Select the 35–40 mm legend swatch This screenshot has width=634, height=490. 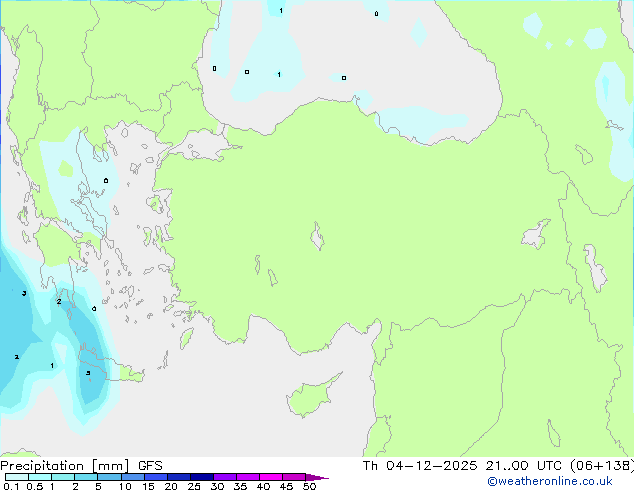[247, 477]
